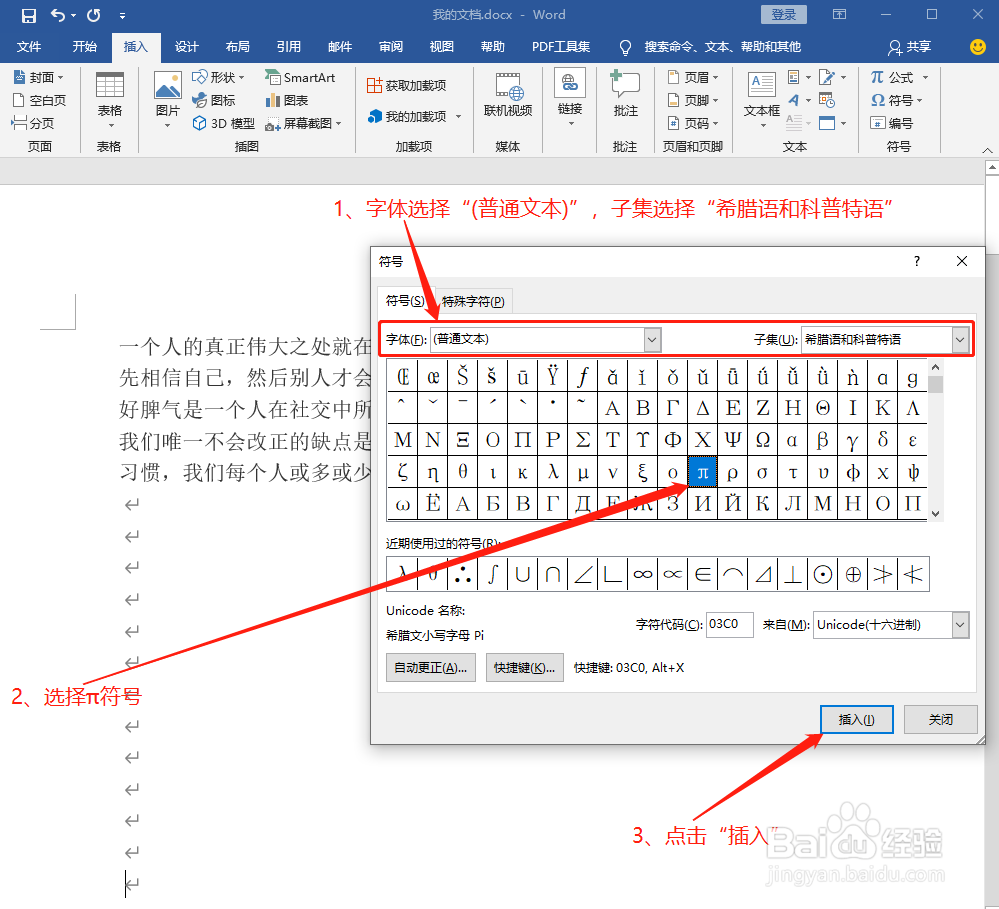
Task: Open the links (链接) menu
Action: click(x=570, y=98)
